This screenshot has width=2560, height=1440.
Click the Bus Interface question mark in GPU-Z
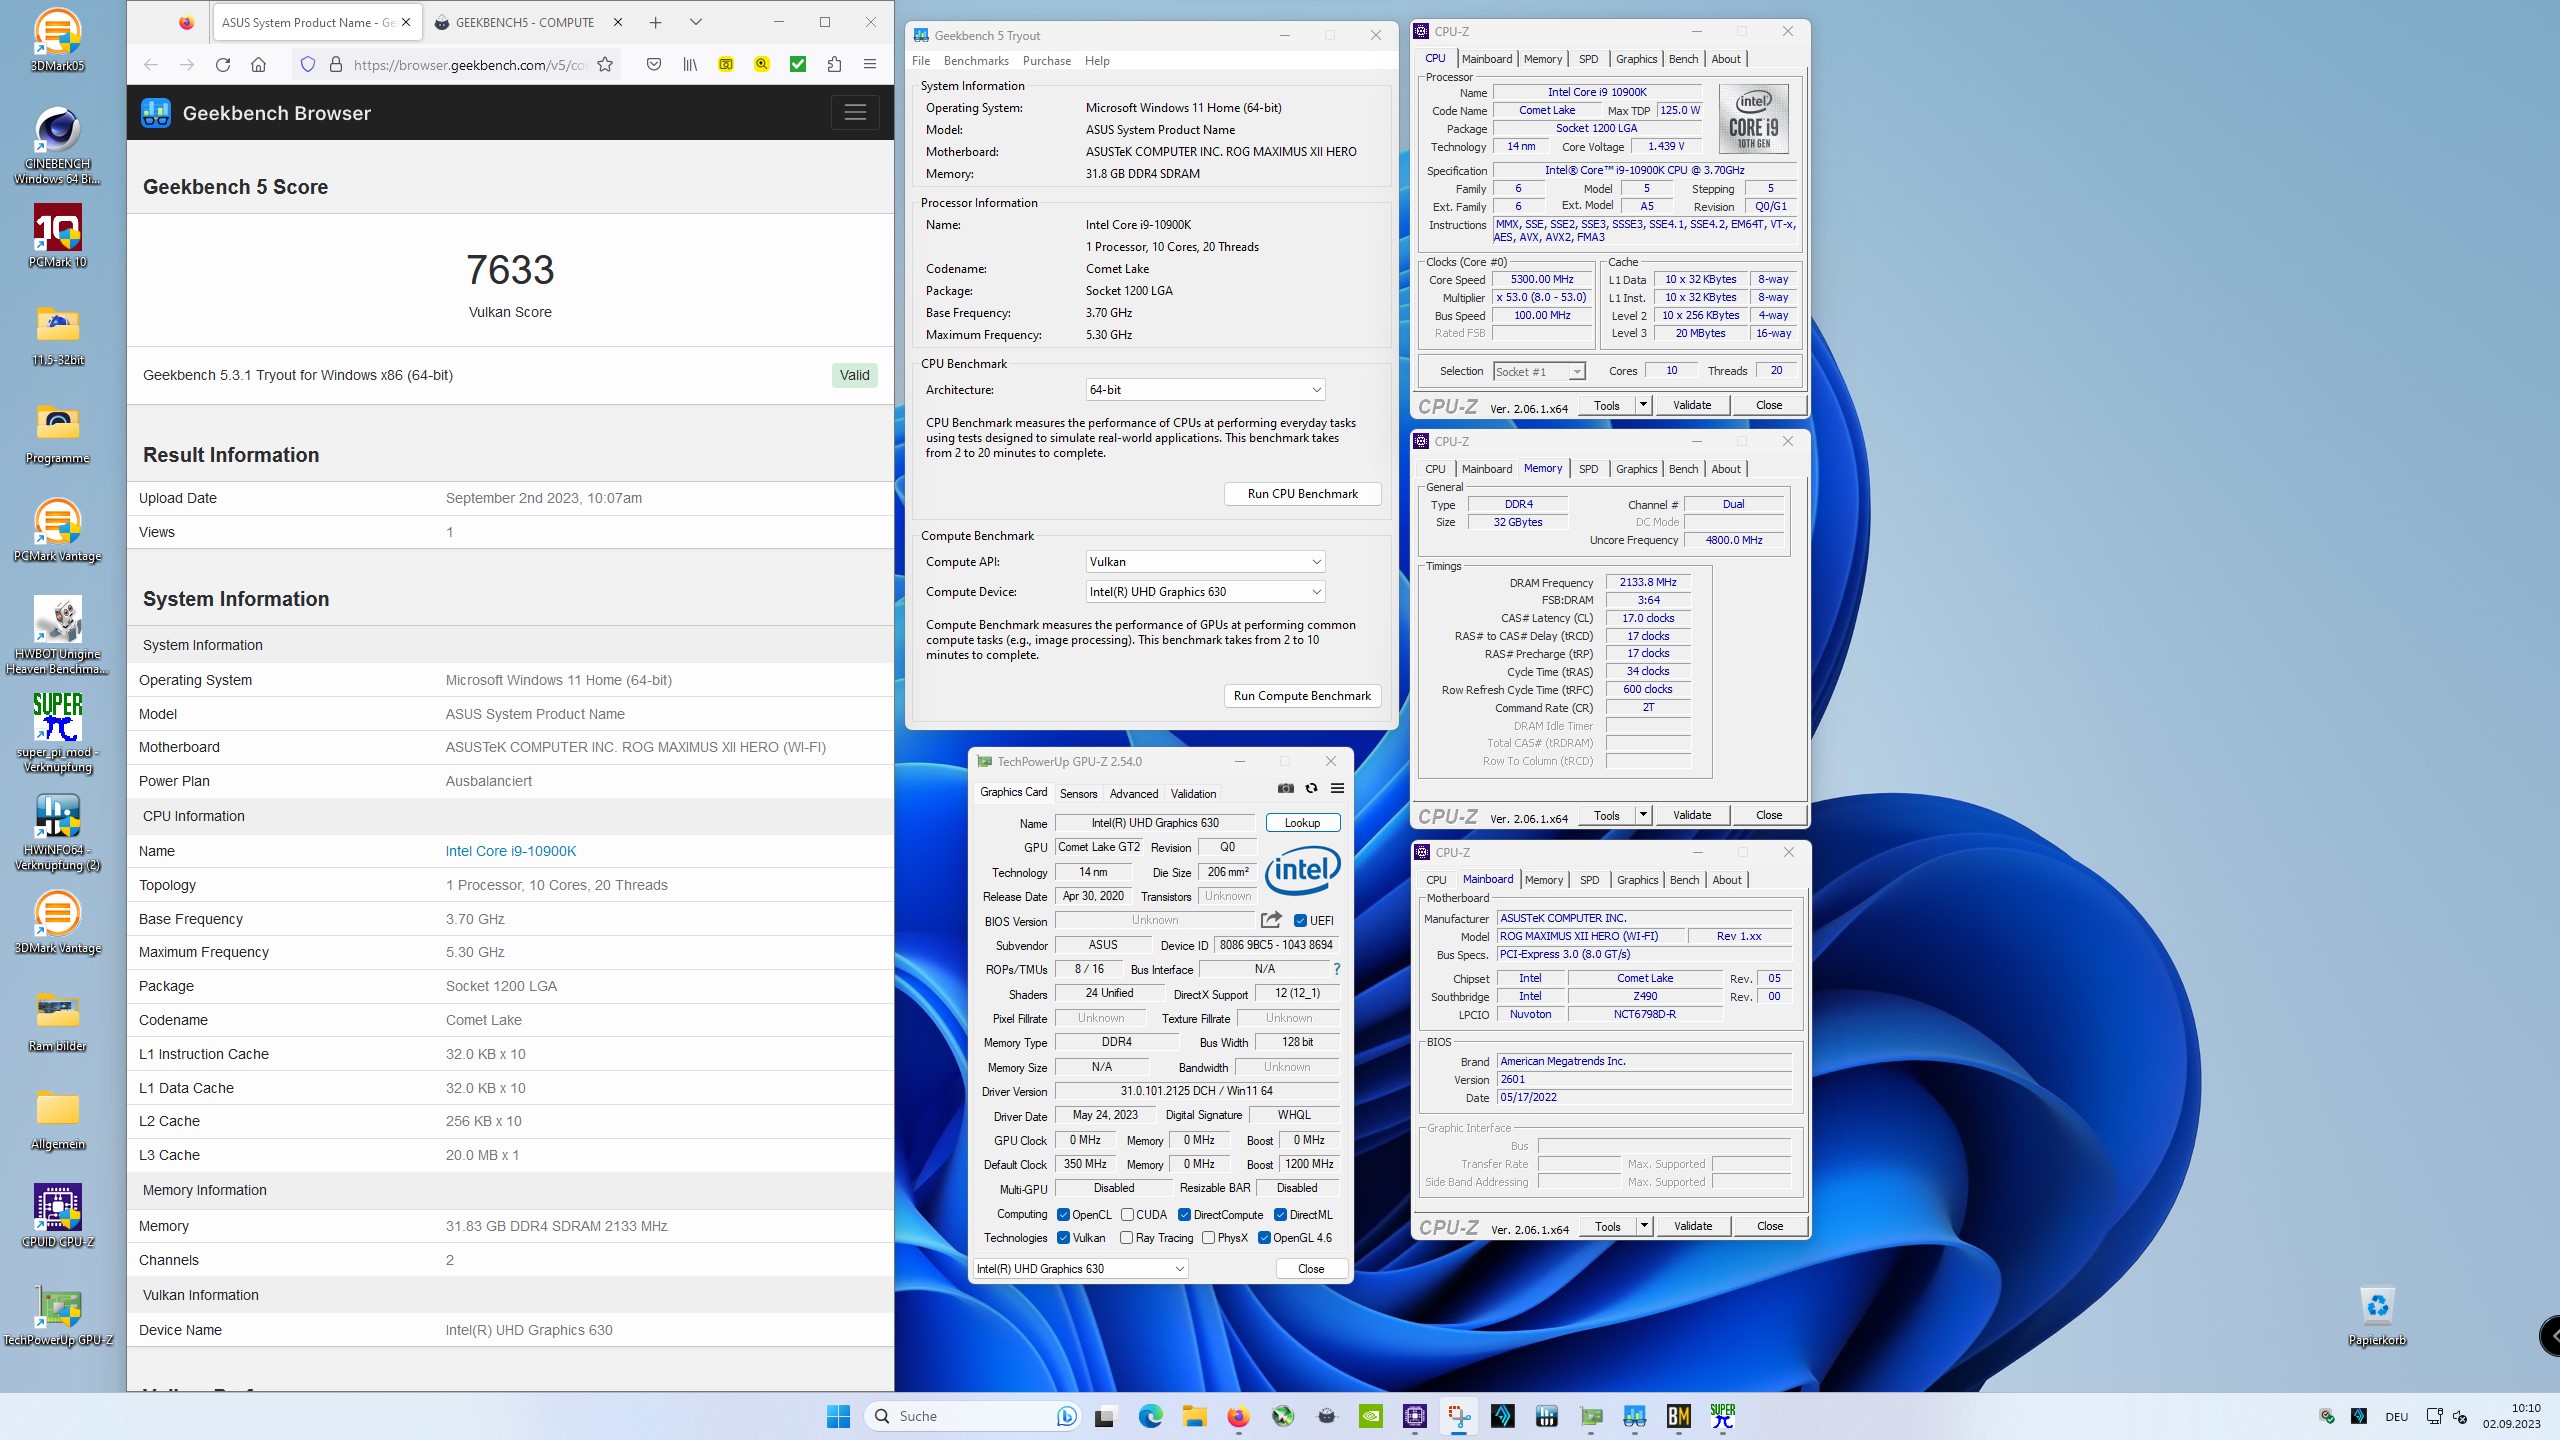pyautogui.click(x=1336, y=969)
